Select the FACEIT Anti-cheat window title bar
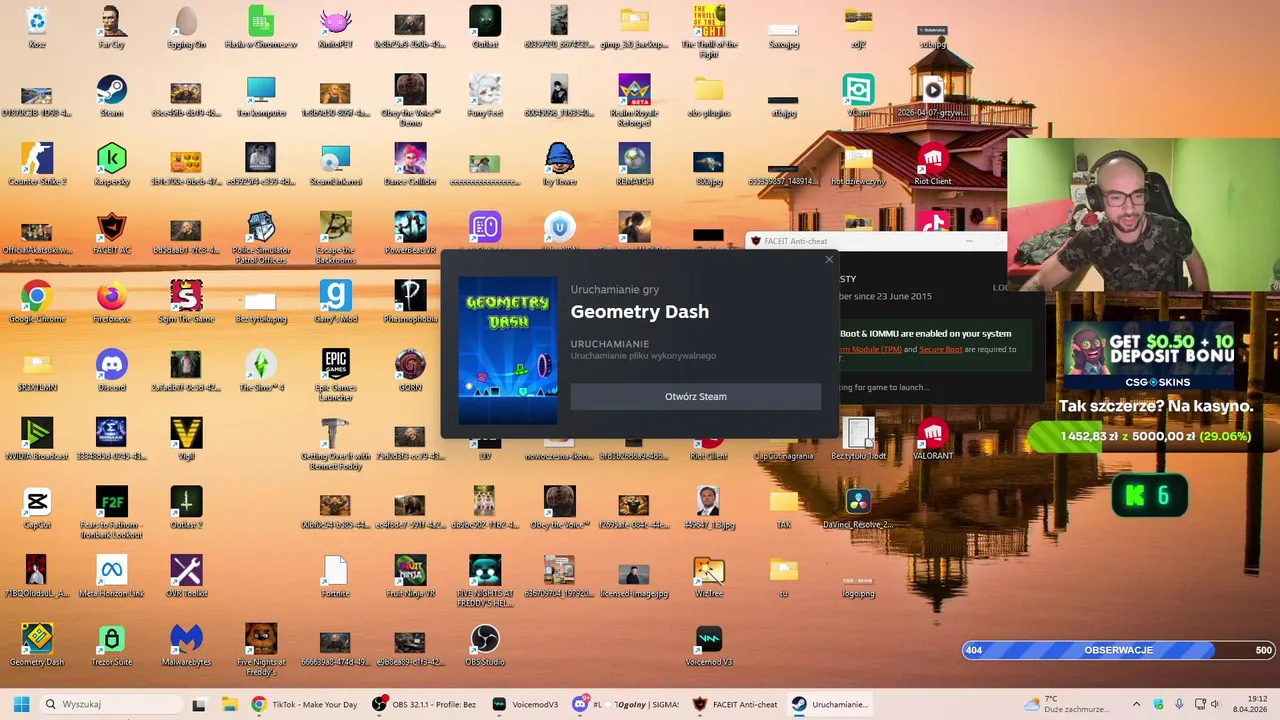The height and width of the screenshot is (720, 1280). pyautogui.click(x=875, y=241)
